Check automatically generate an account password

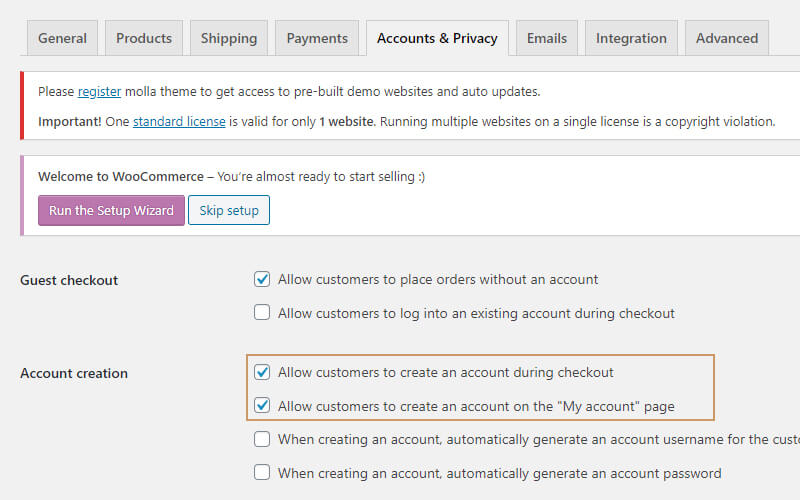pyautogui.click(x=262, y=472)
